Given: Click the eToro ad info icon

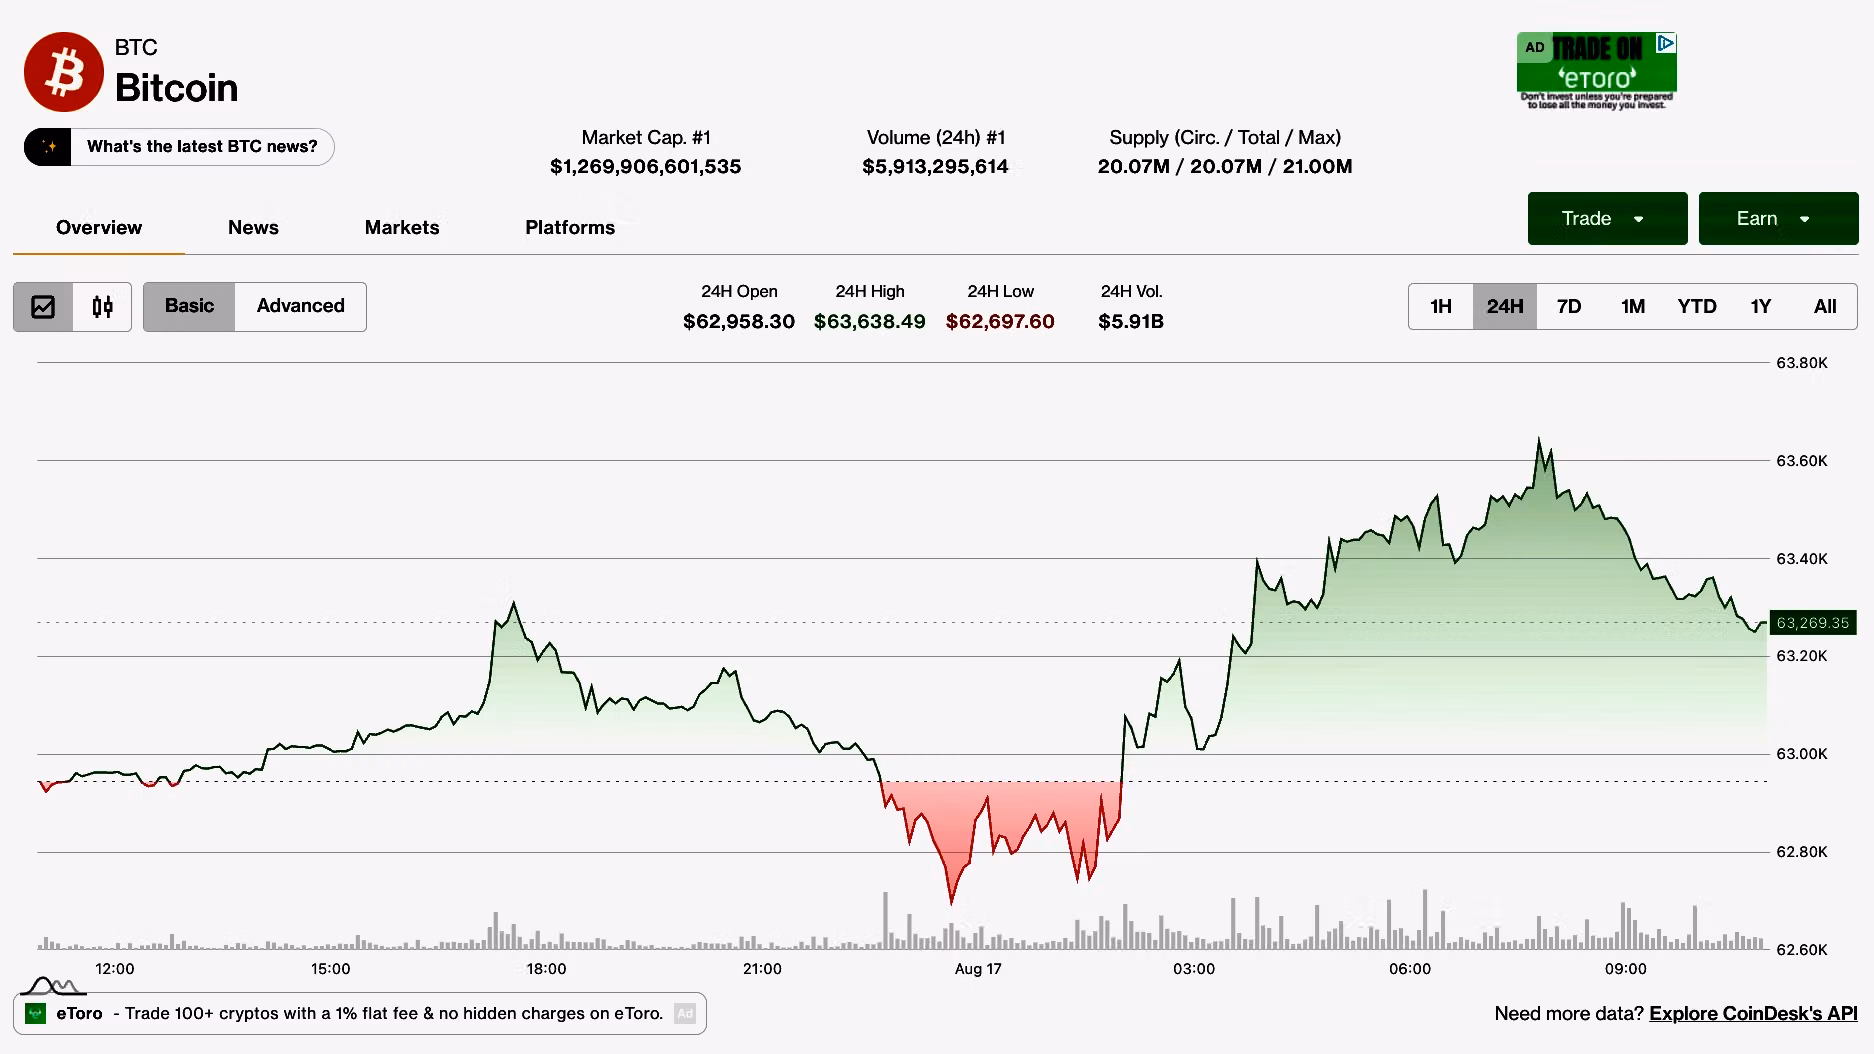Looking at the screenshot, I should (1666, 44).
